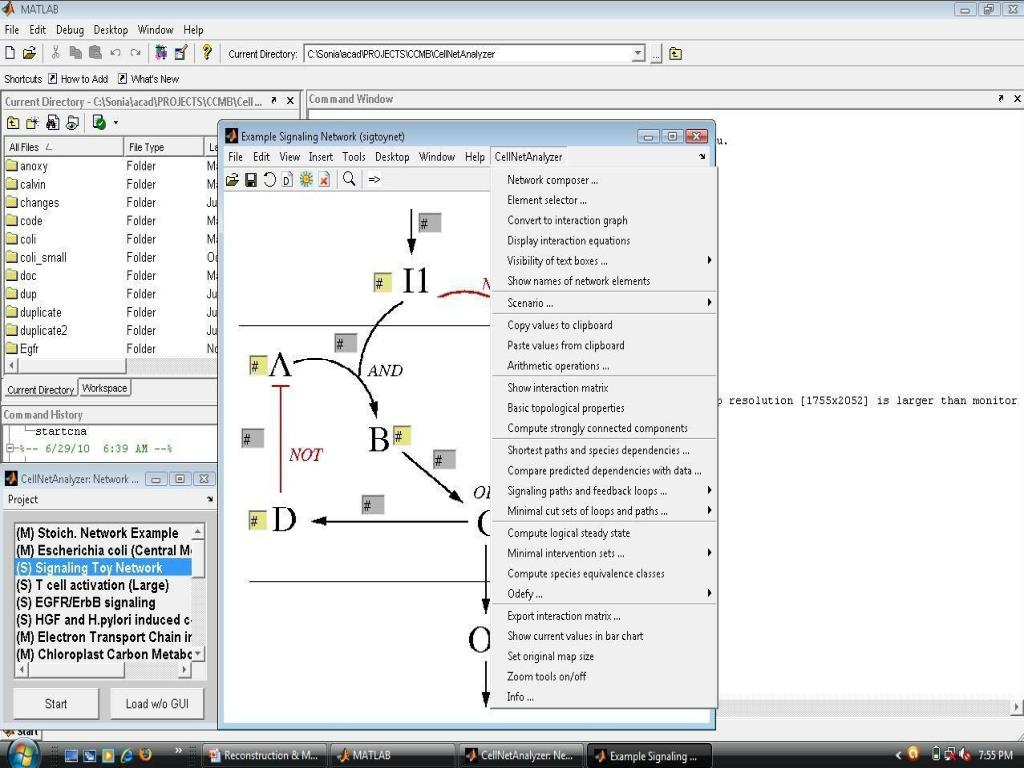Go up one directory level in main toolbar
This screenshot has width=1024, height=768.
(x=676, y=54)
